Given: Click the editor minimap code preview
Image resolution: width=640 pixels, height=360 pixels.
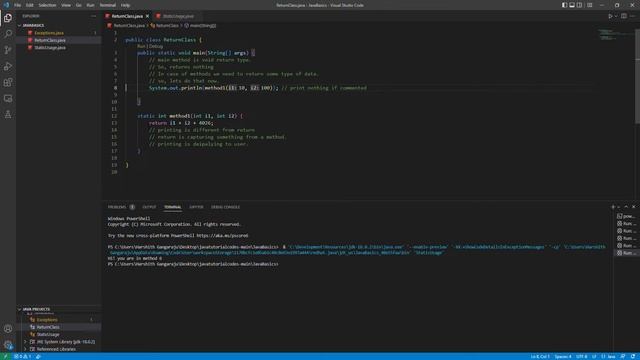Looking at the screenshot, I should pos(616,35).
